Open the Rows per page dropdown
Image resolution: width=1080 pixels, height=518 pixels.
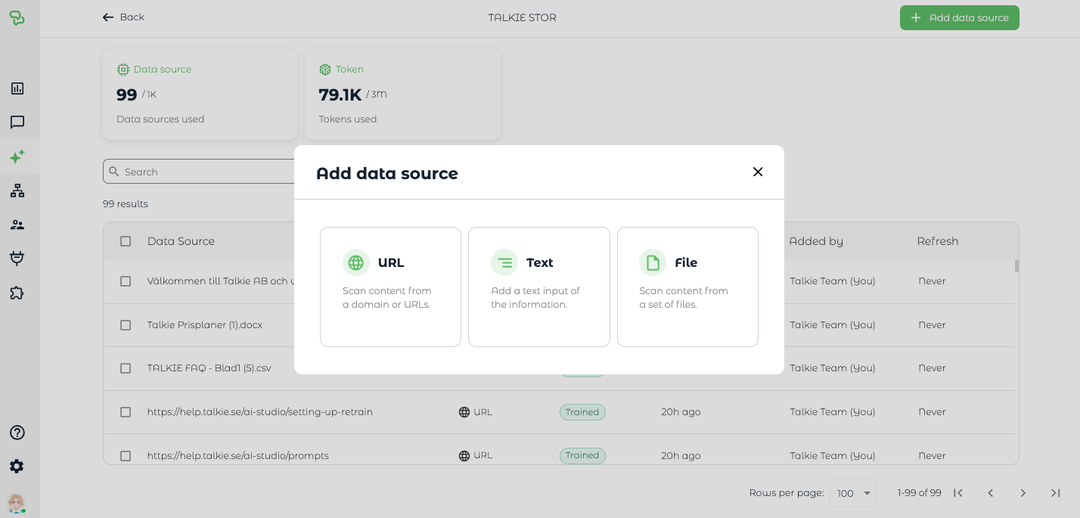click(x=853, y=493)
